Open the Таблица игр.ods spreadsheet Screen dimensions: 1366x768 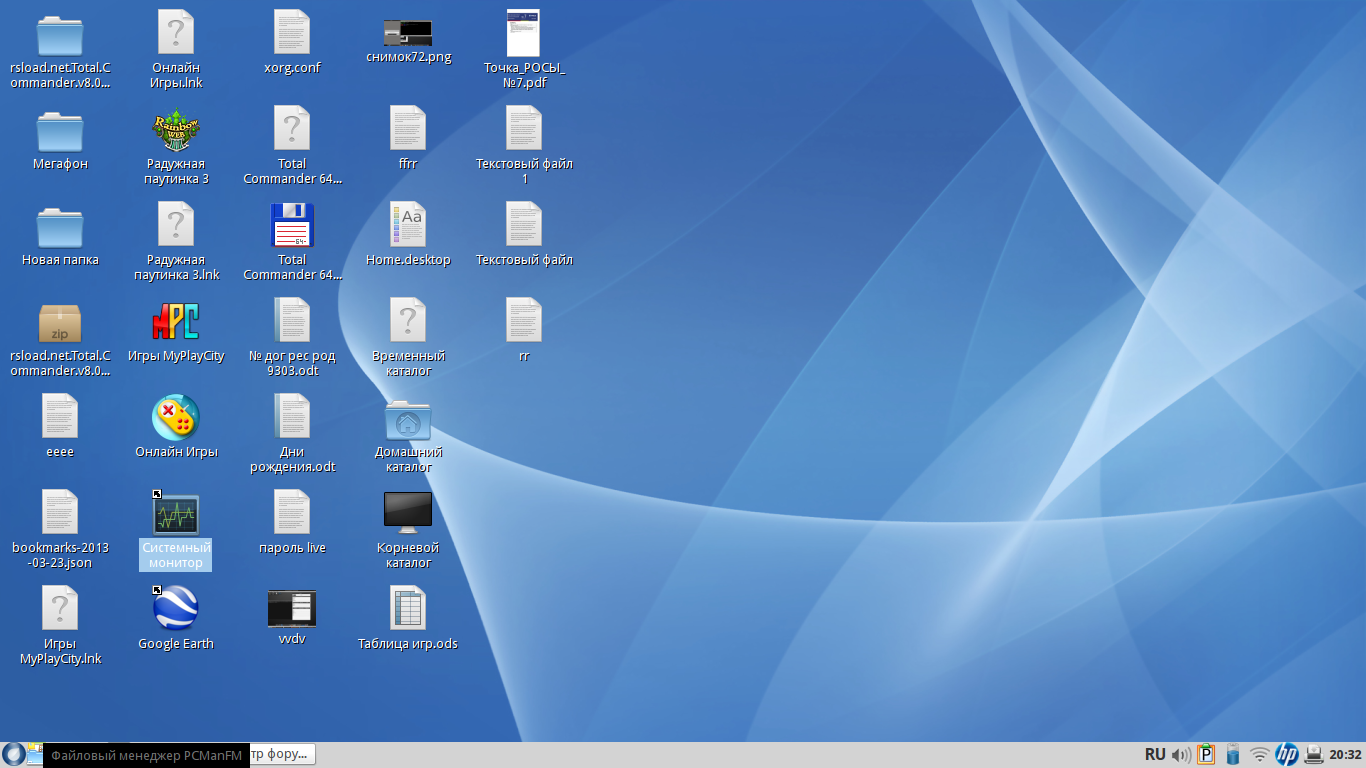coord(408,609)
